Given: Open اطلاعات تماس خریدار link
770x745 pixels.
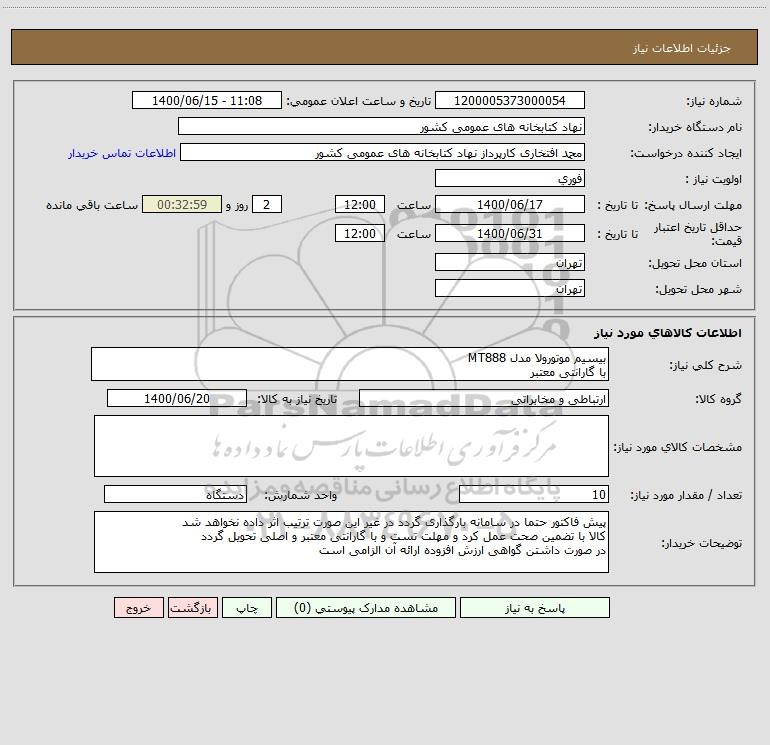Looking at the screenshot, I should 122,153.
